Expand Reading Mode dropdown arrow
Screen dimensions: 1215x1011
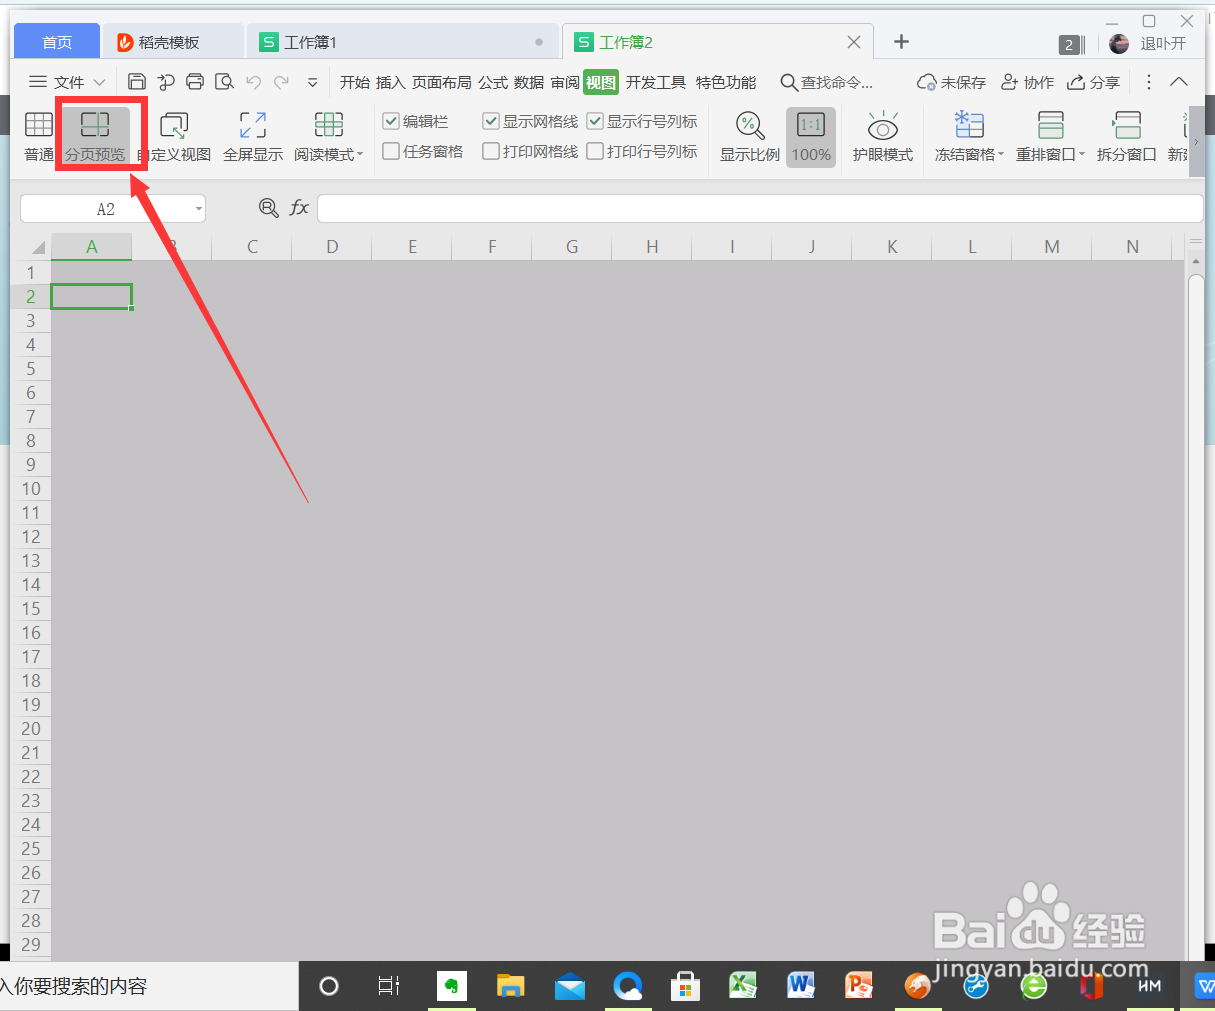[x=360, y=155]
